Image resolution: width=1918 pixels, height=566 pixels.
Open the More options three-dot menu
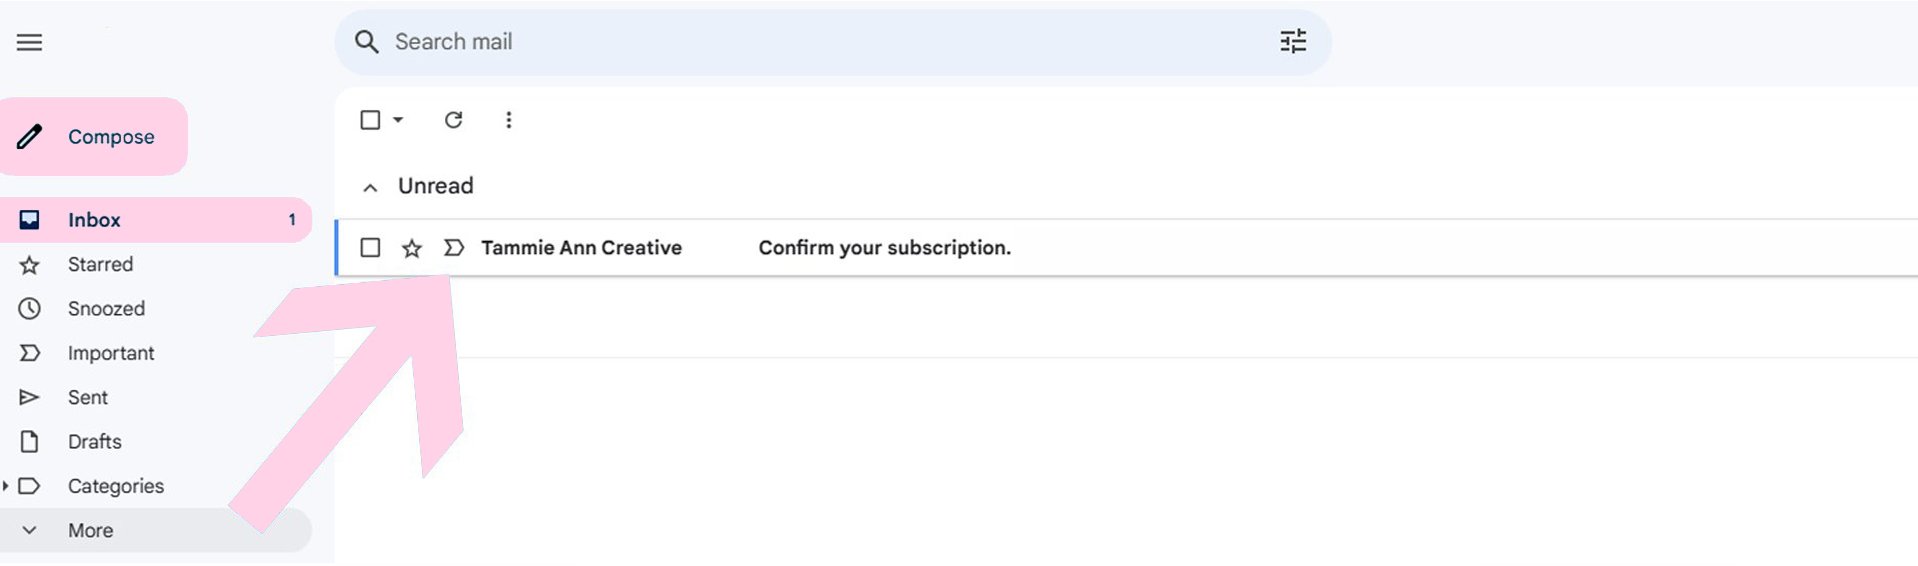(x=509, y=120)
